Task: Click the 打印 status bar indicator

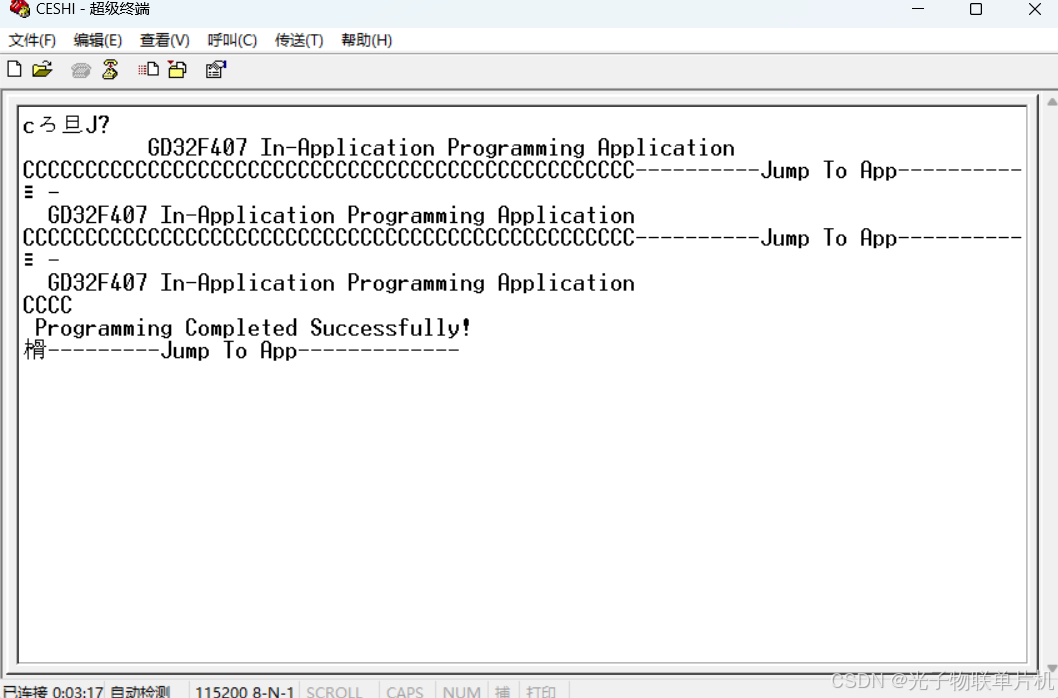Action: click(x=540, y=692)
